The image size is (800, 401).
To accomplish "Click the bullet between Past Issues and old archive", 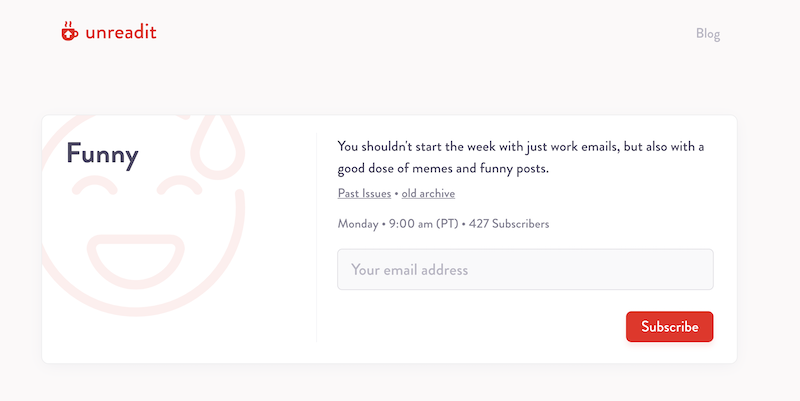I will point(396,193).
